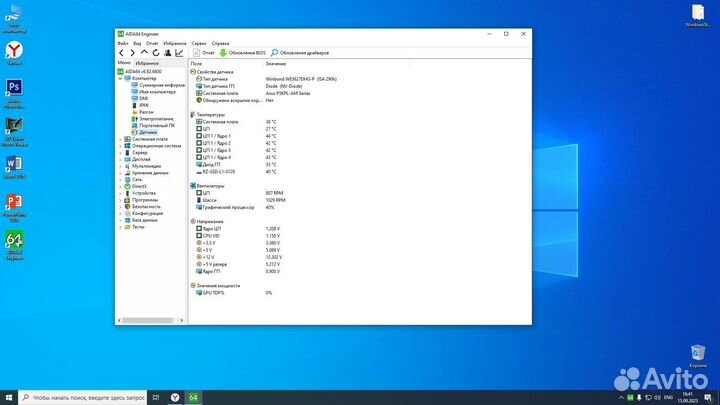This screenshot has height=405, width=720.
Task: Refresh the sensor readings
Action: point(156,53)
